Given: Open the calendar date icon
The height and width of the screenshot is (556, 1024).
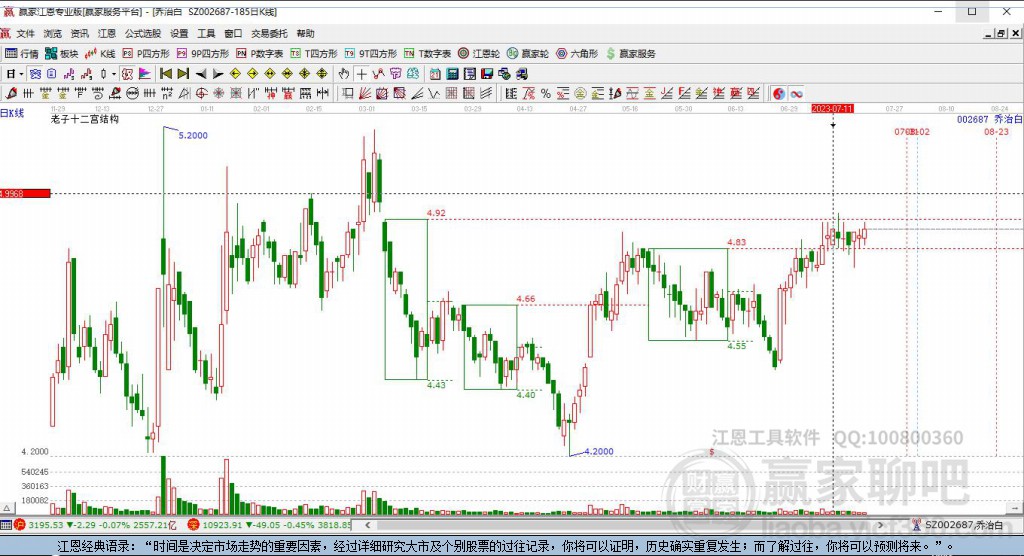Looking at the screenshot, I should (x=435, y=74).
